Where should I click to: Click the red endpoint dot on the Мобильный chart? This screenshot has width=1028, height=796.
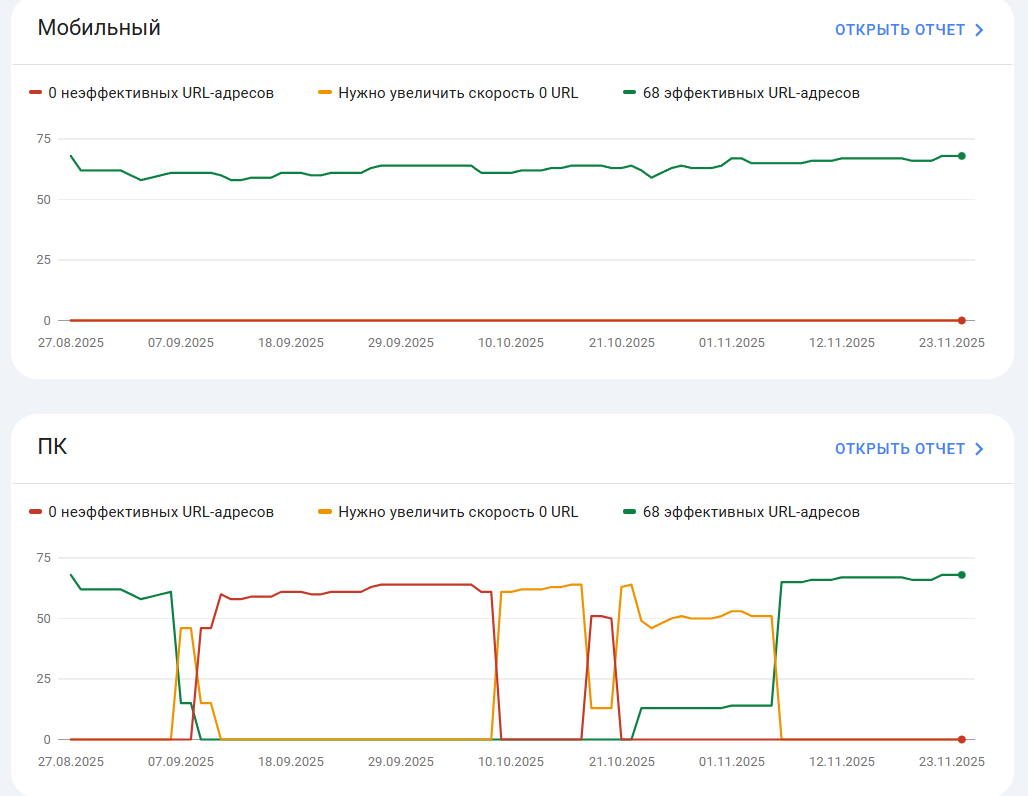click(961, 321)
